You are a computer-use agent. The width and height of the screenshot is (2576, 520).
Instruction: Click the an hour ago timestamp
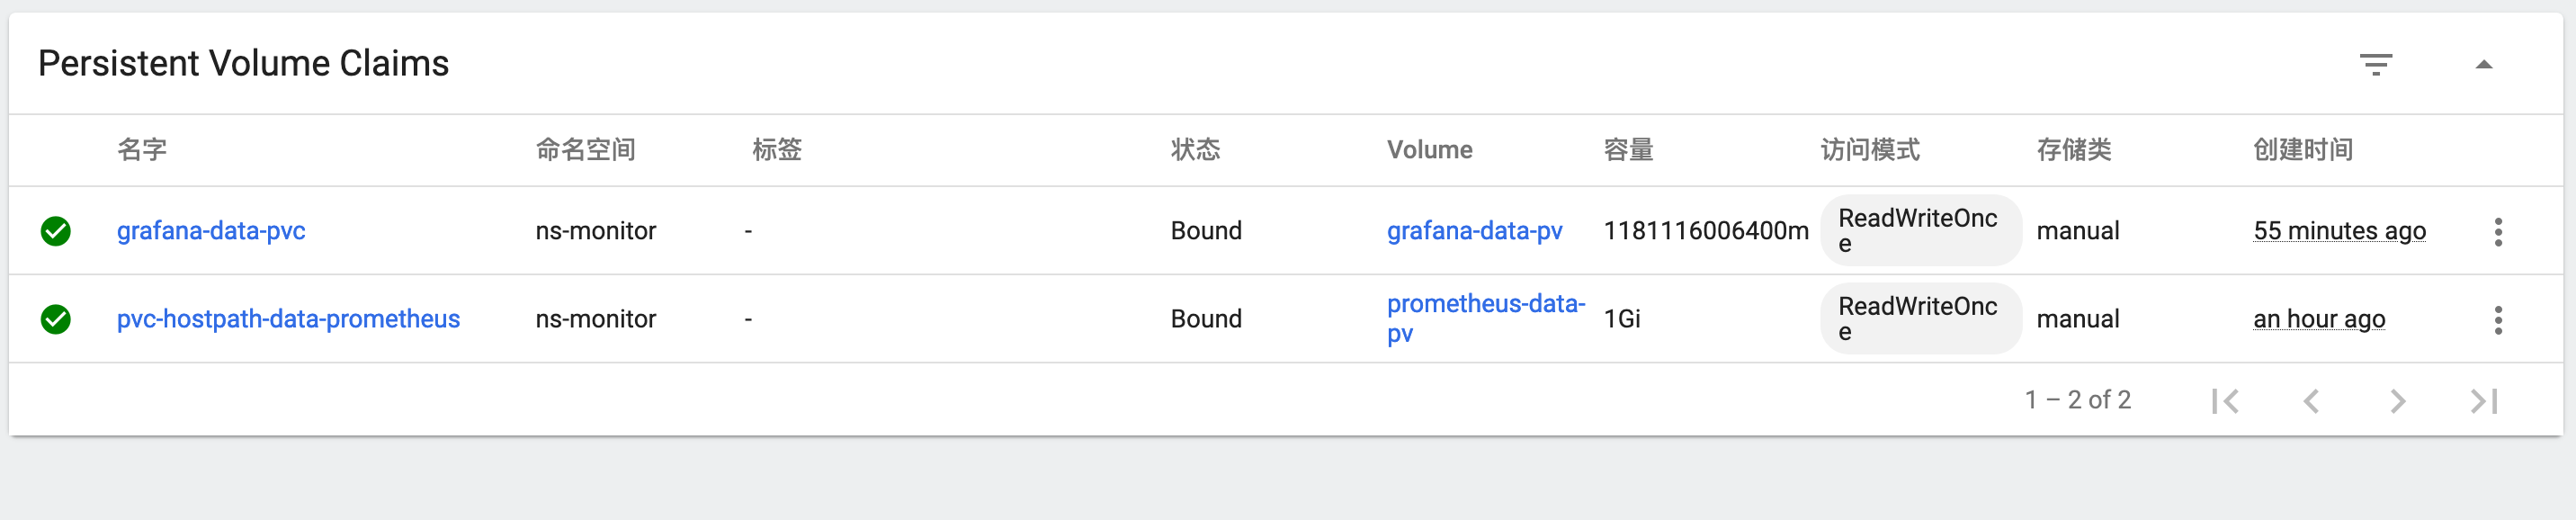tap(2319, 319)
